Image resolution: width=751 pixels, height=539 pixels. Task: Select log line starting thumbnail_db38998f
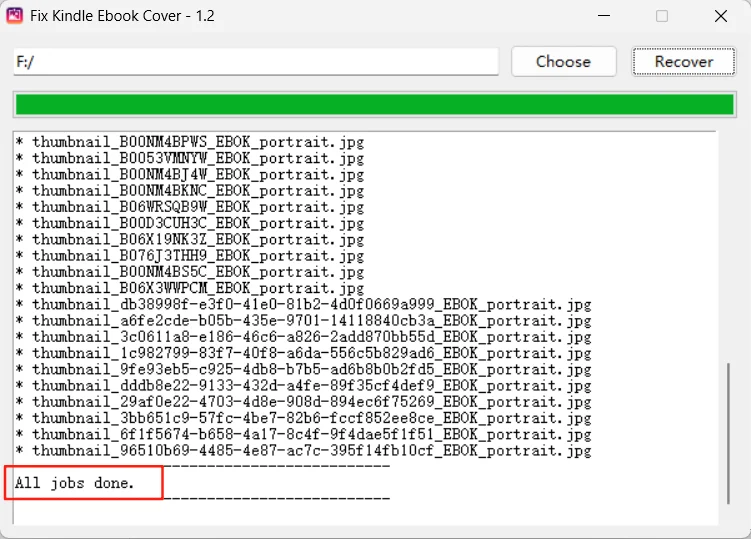pos(304,305)
